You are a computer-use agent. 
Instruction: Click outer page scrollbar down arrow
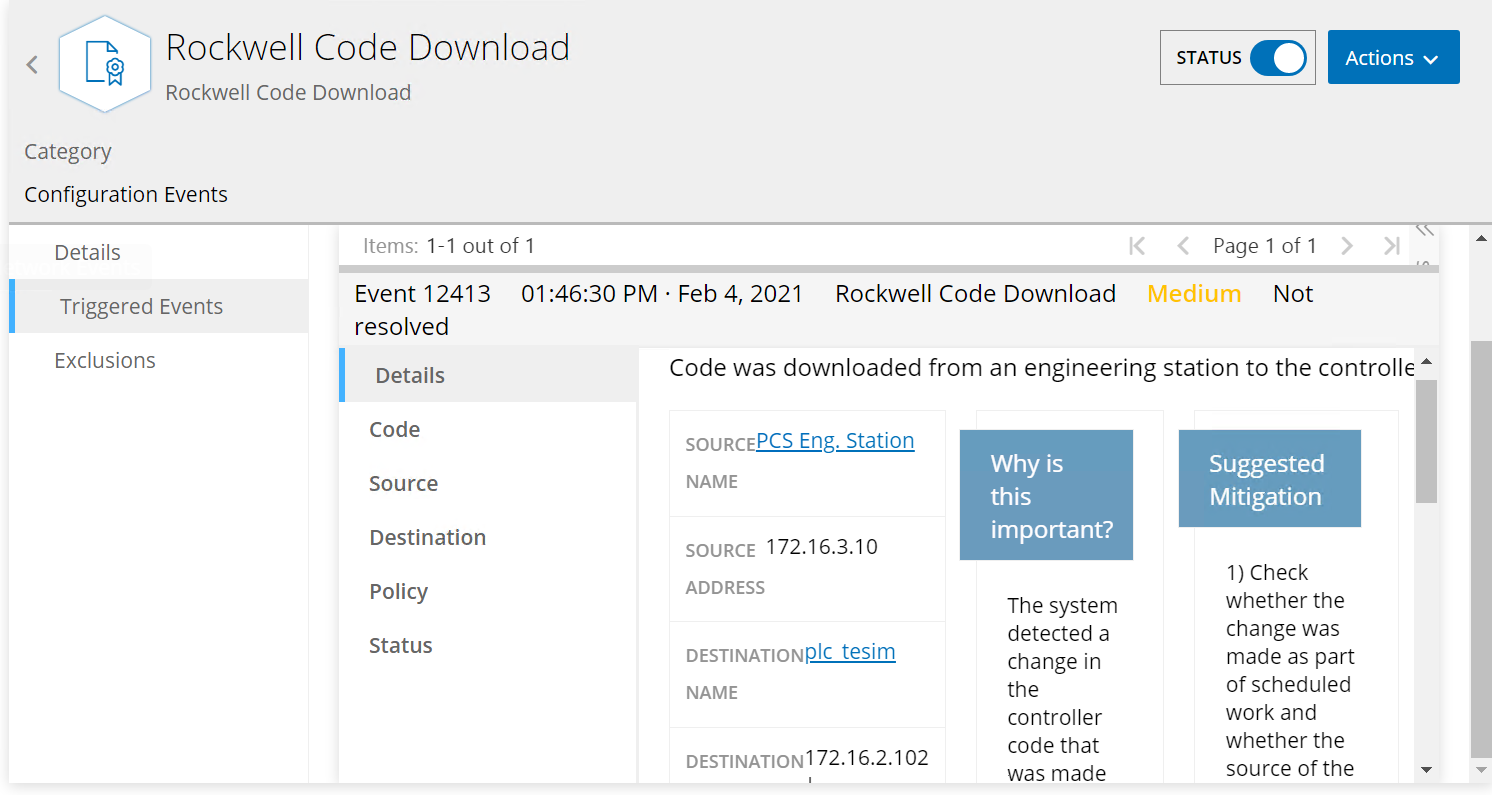(x=1482, y=771)
